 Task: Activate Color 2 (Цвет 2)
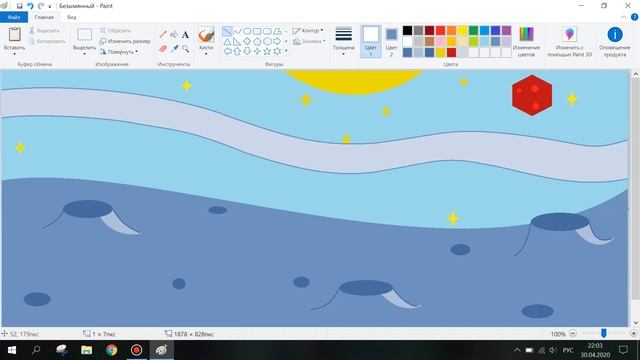391,41
